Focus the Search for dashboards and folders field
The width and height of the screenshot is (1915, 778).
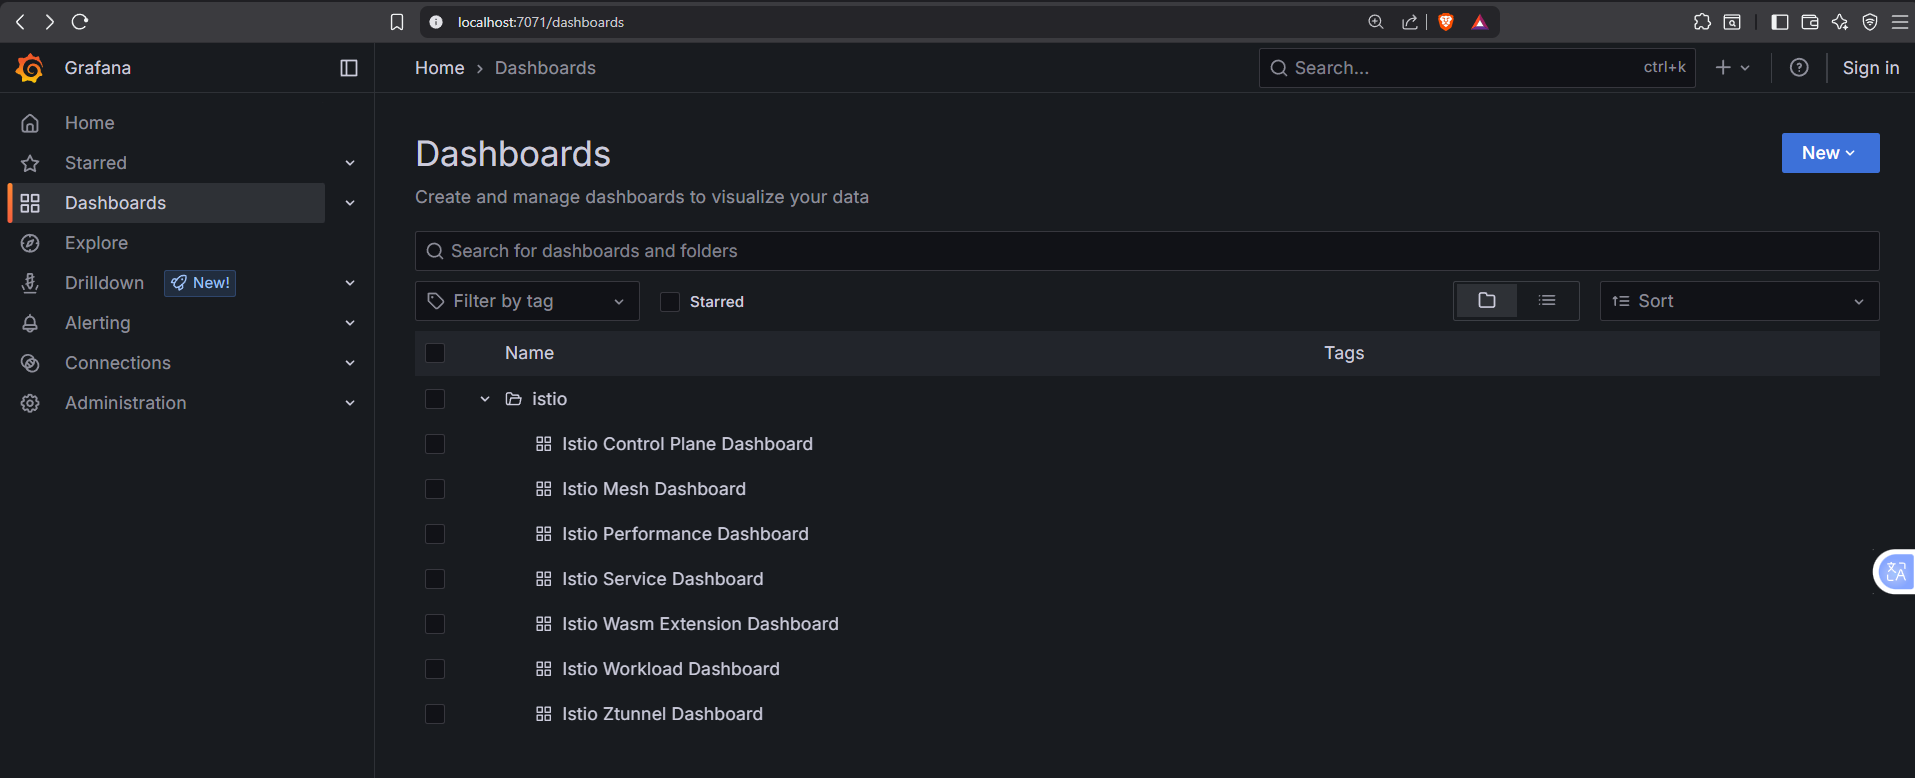(1147, 251)
